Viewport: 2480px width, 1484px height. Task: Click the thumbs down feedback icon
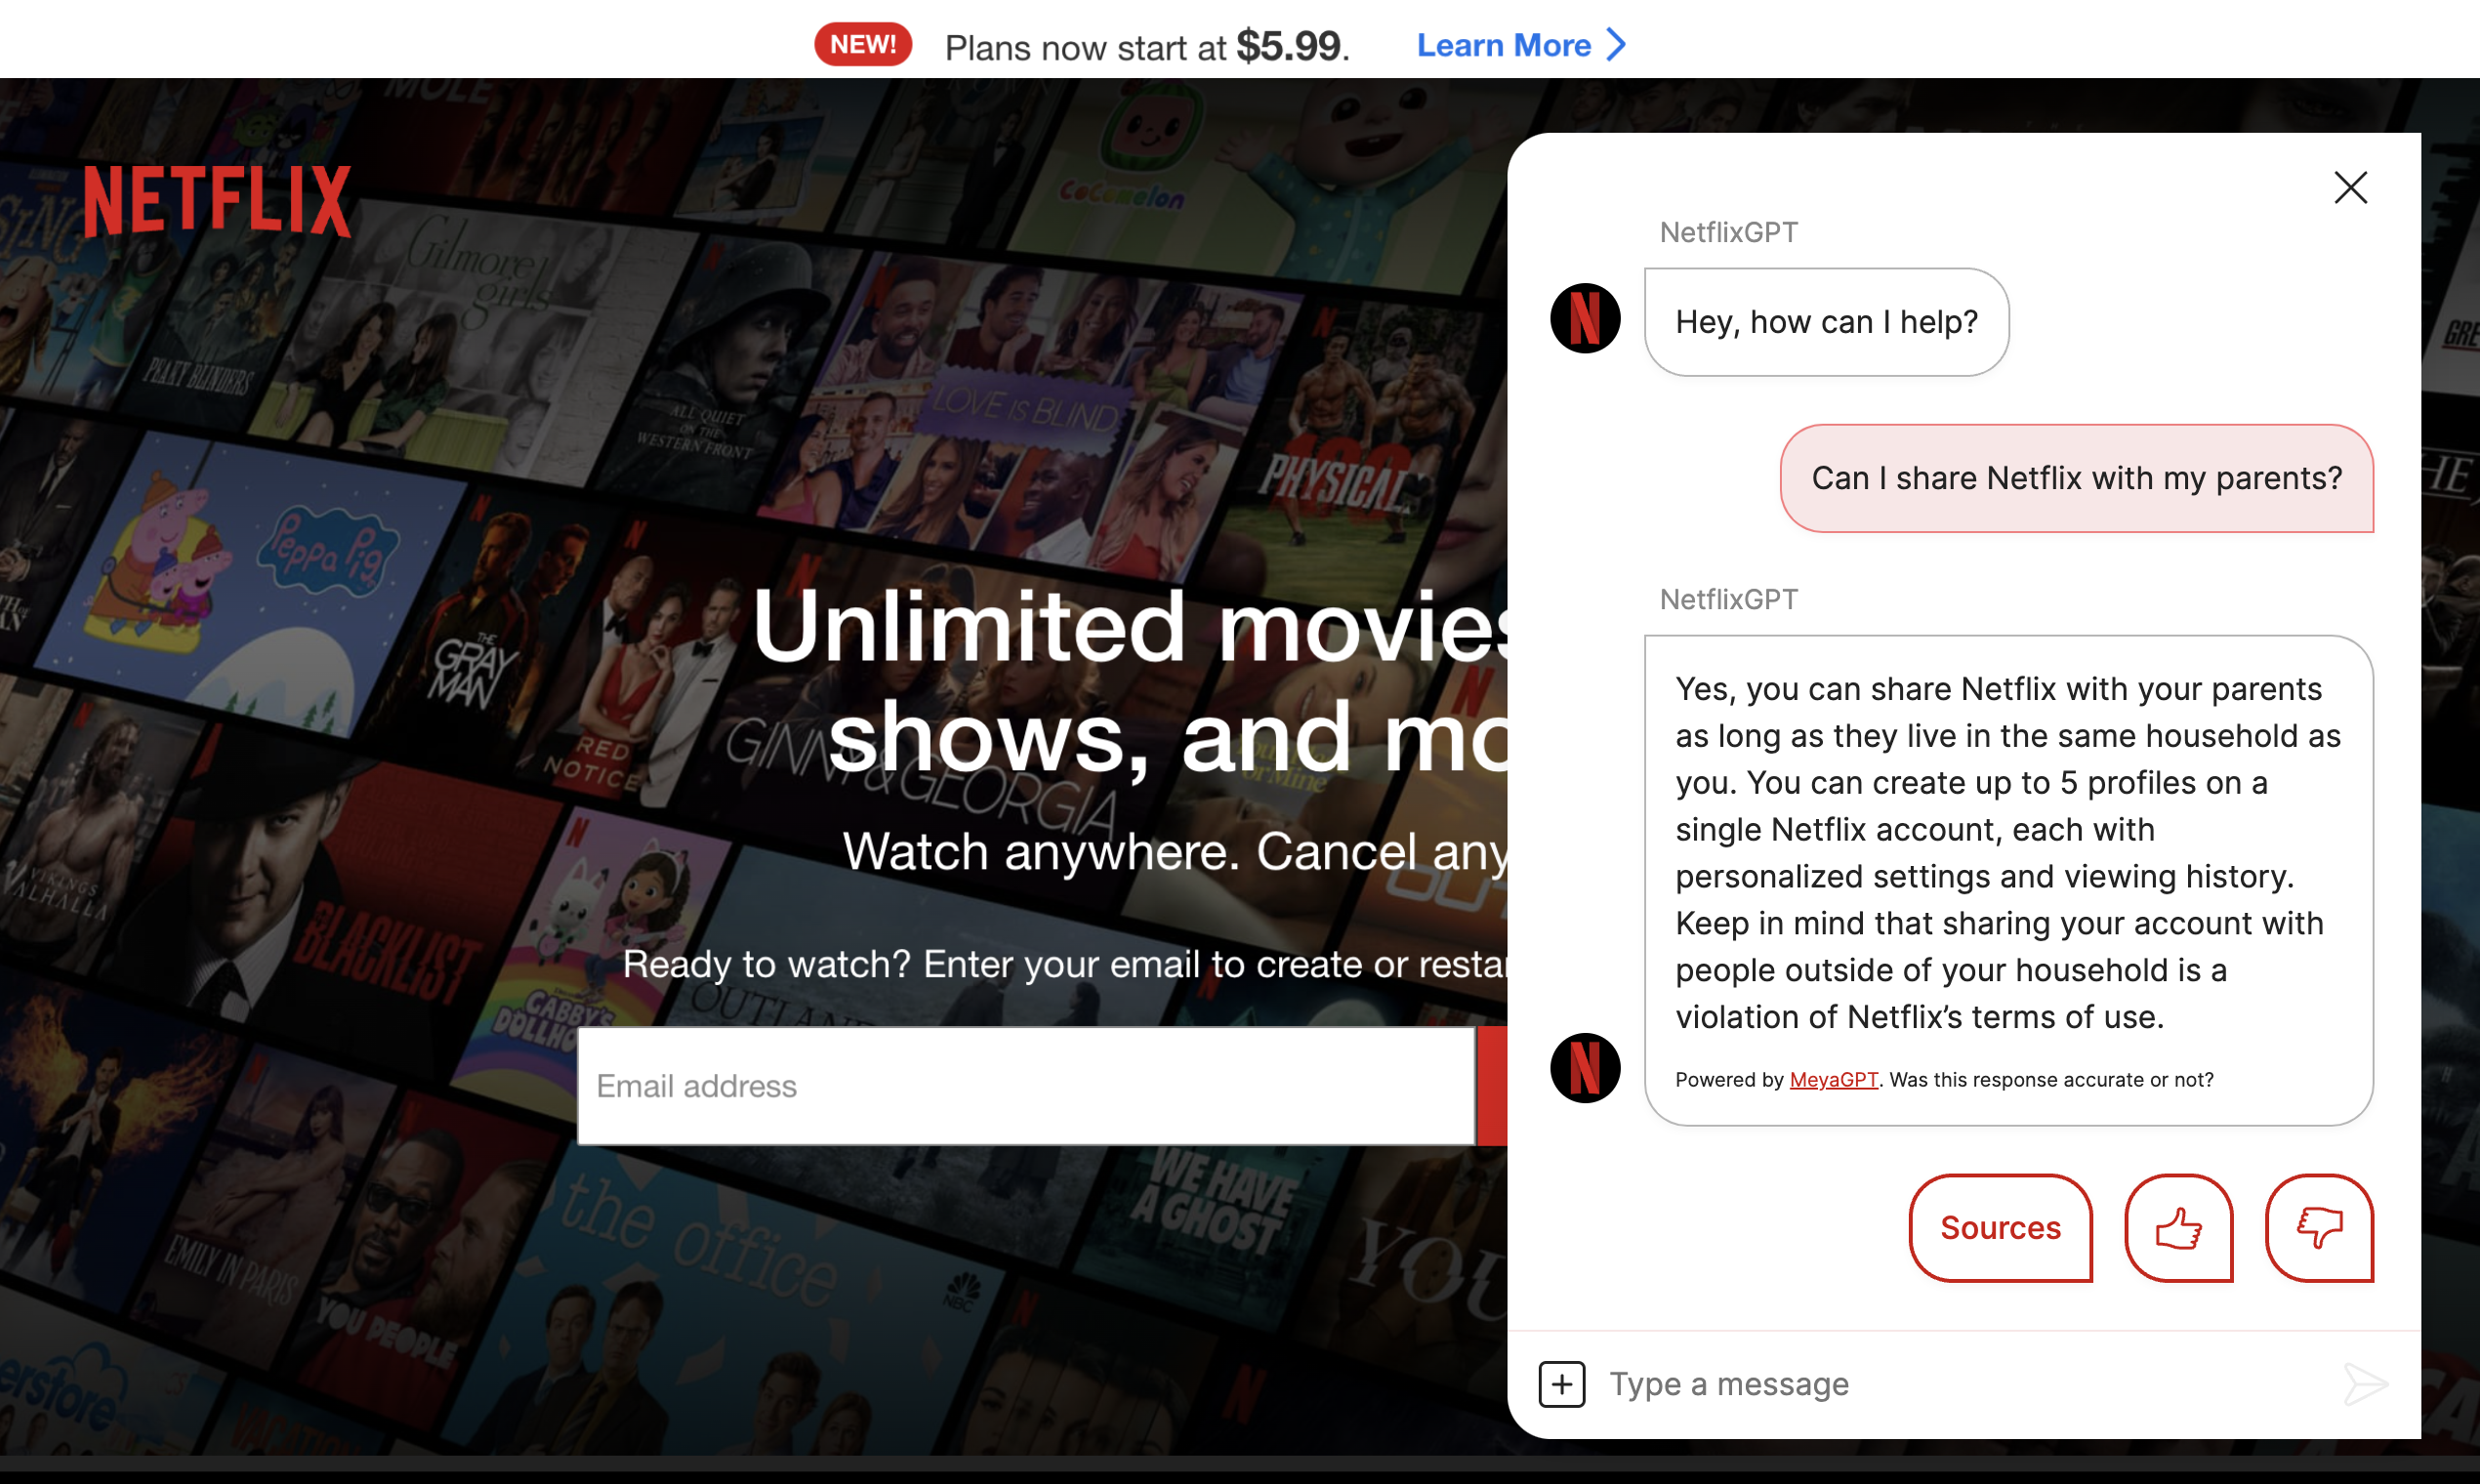tap(2319, 1228)
